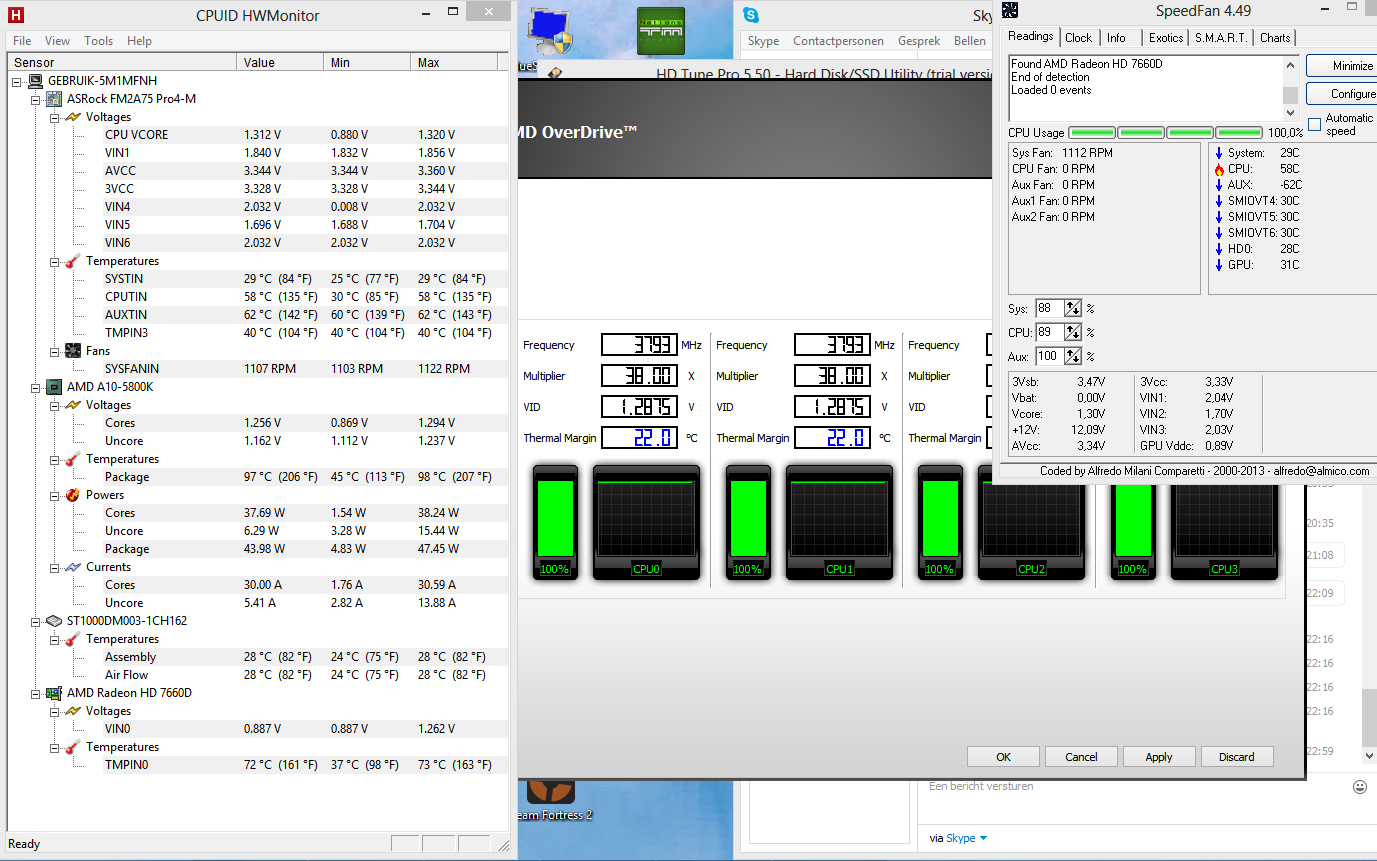Click the computer icon beside GEBRUIK-5M1MFNH
The width and height of the screenshot is (1377, 861).
click(x=35, y=81)
